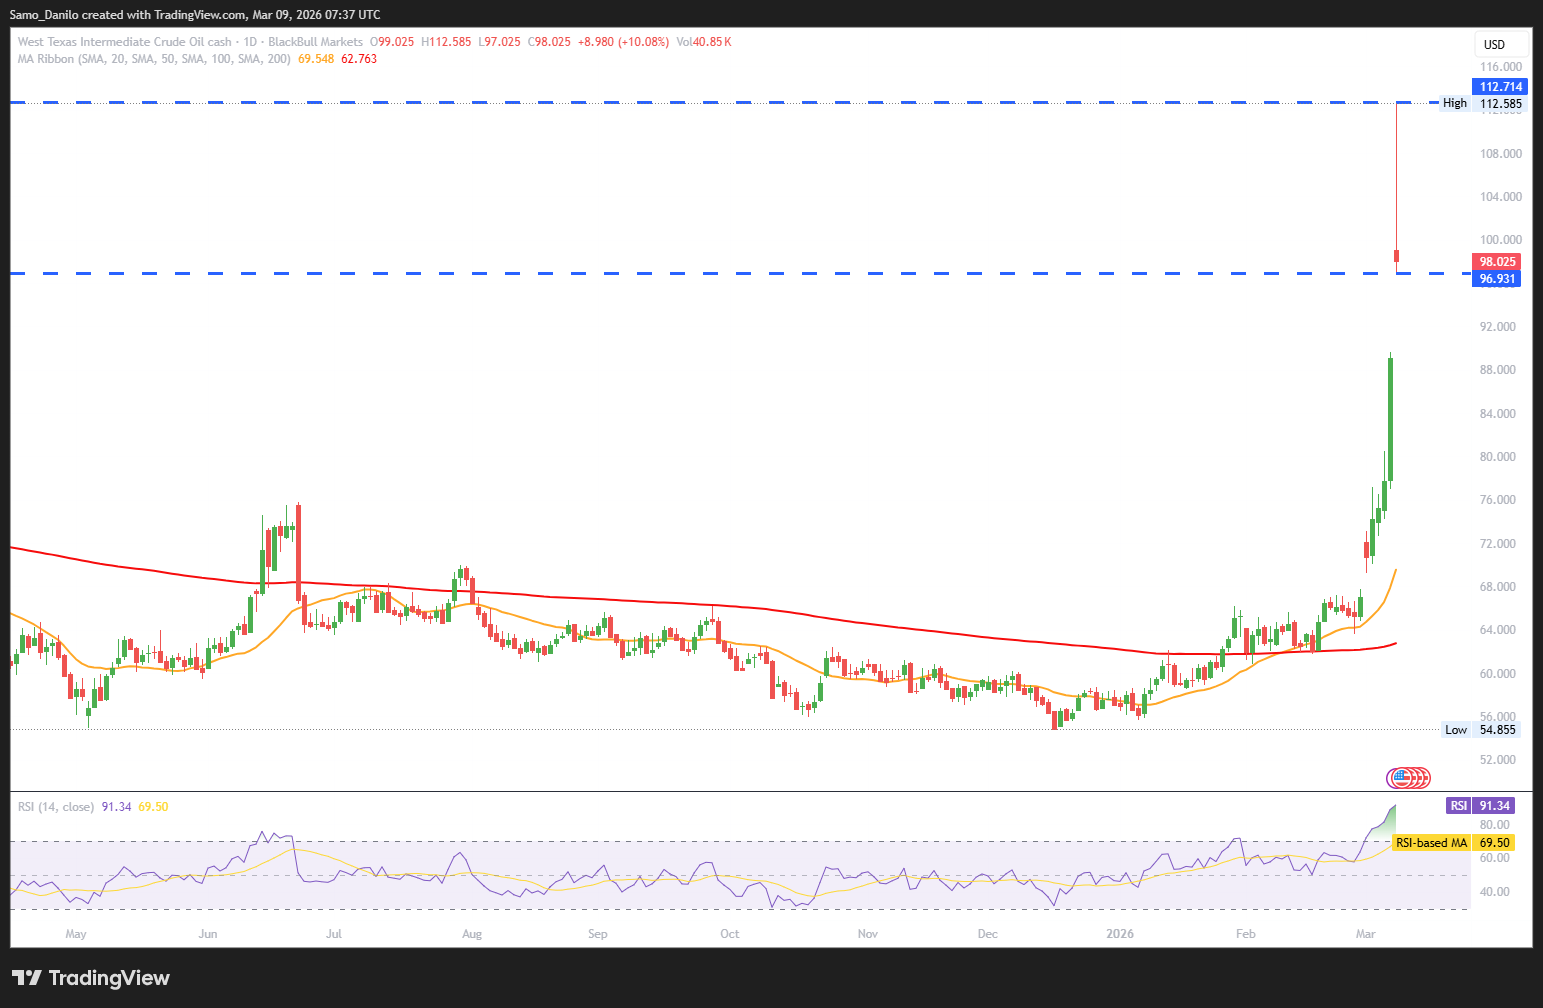This screenshot has width=1543, height=1008.
Task: Open the MA Ribbon indicator legend
Action: click(x=154, y=59)
